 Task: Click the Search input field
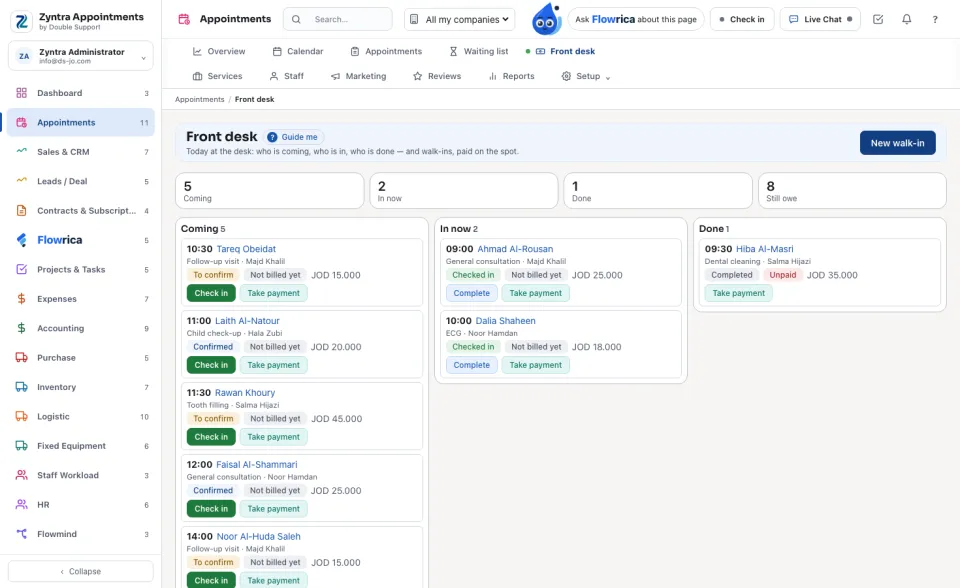338,20
